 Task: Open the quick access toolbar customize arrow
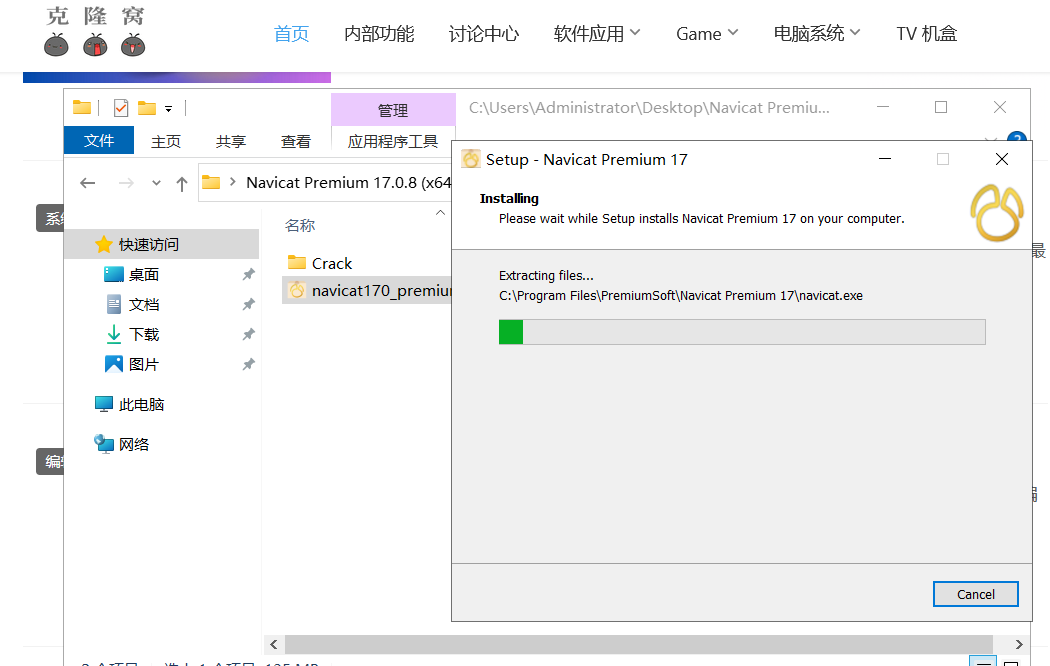point(169,108)
